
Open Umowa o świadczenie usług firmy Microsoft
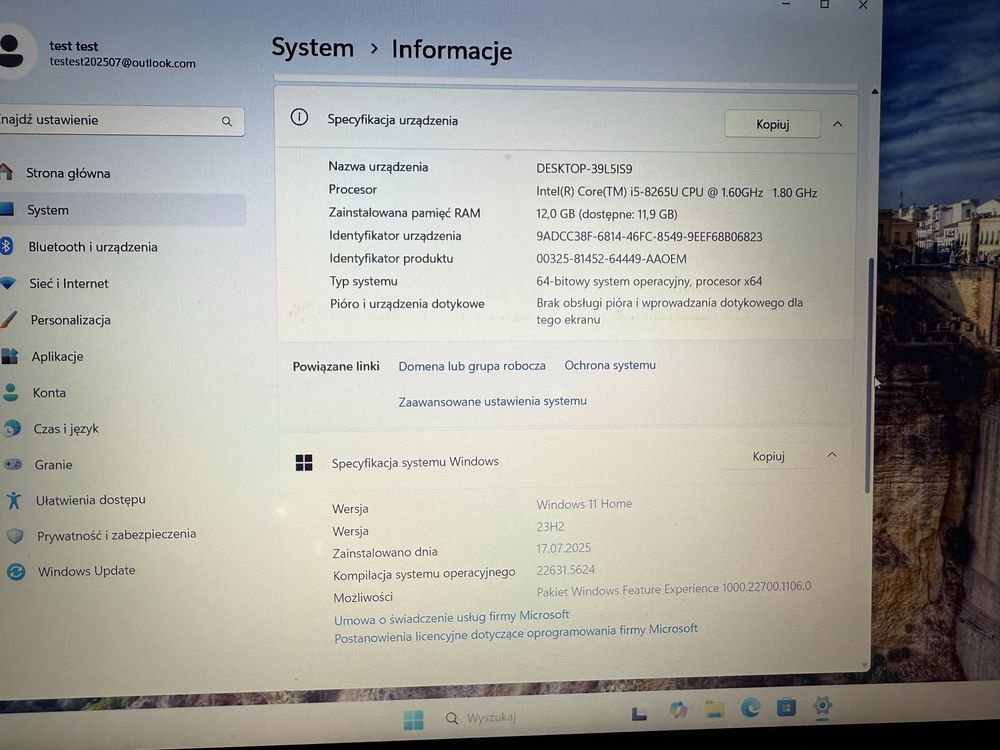pos(452,617)
